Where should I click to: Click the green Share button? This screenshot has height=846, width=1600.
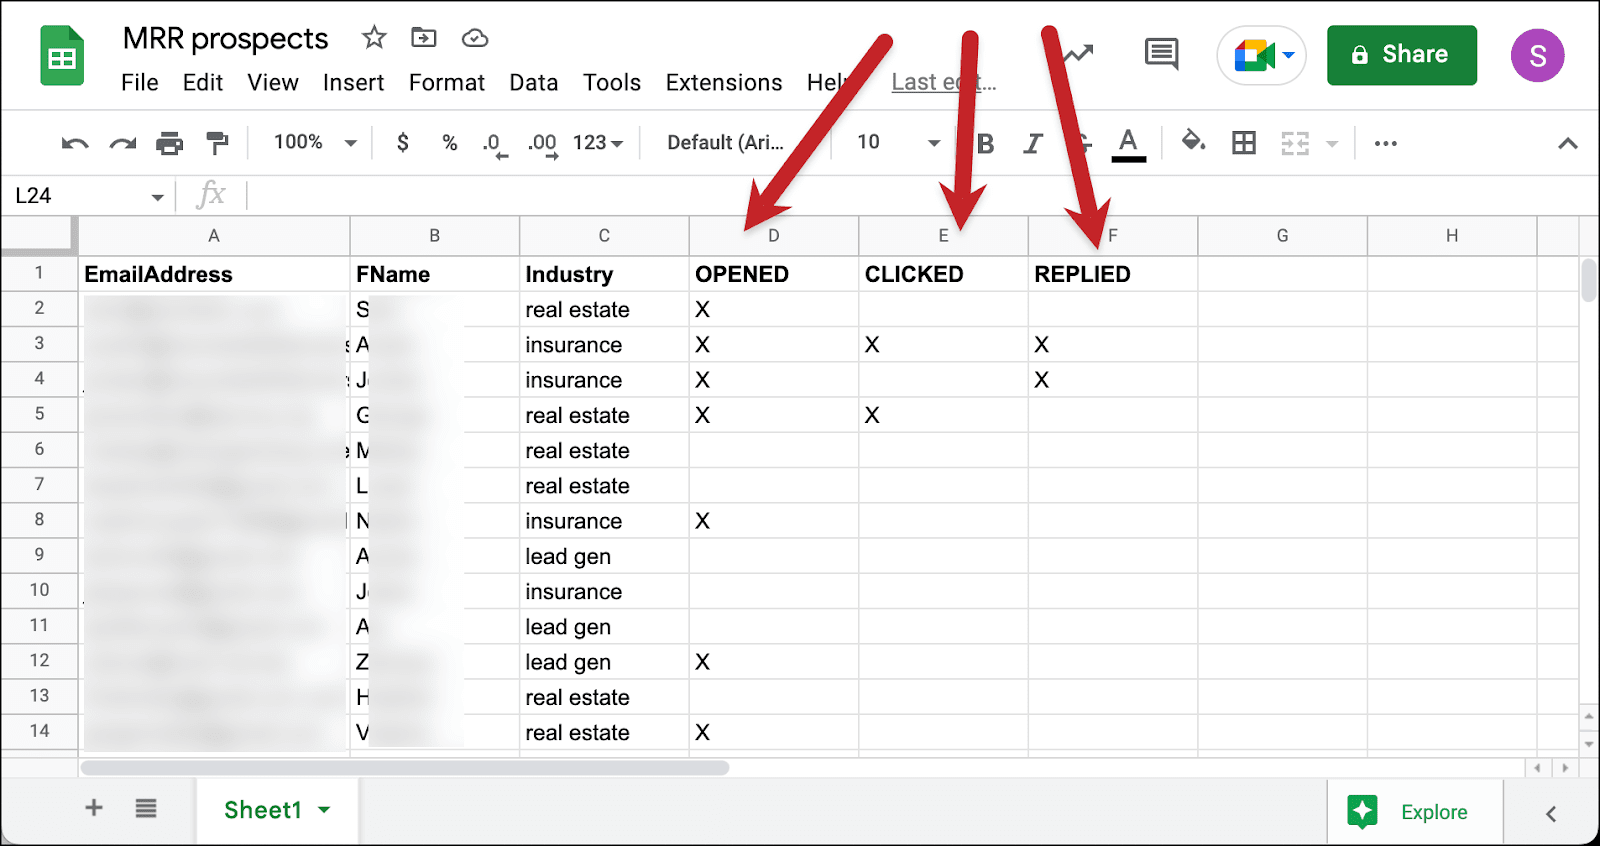(1401, 55)
